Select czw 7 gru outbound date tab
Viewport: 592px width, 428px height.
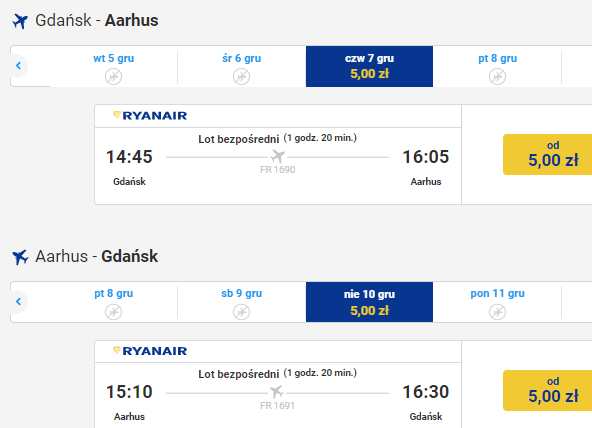369,66
